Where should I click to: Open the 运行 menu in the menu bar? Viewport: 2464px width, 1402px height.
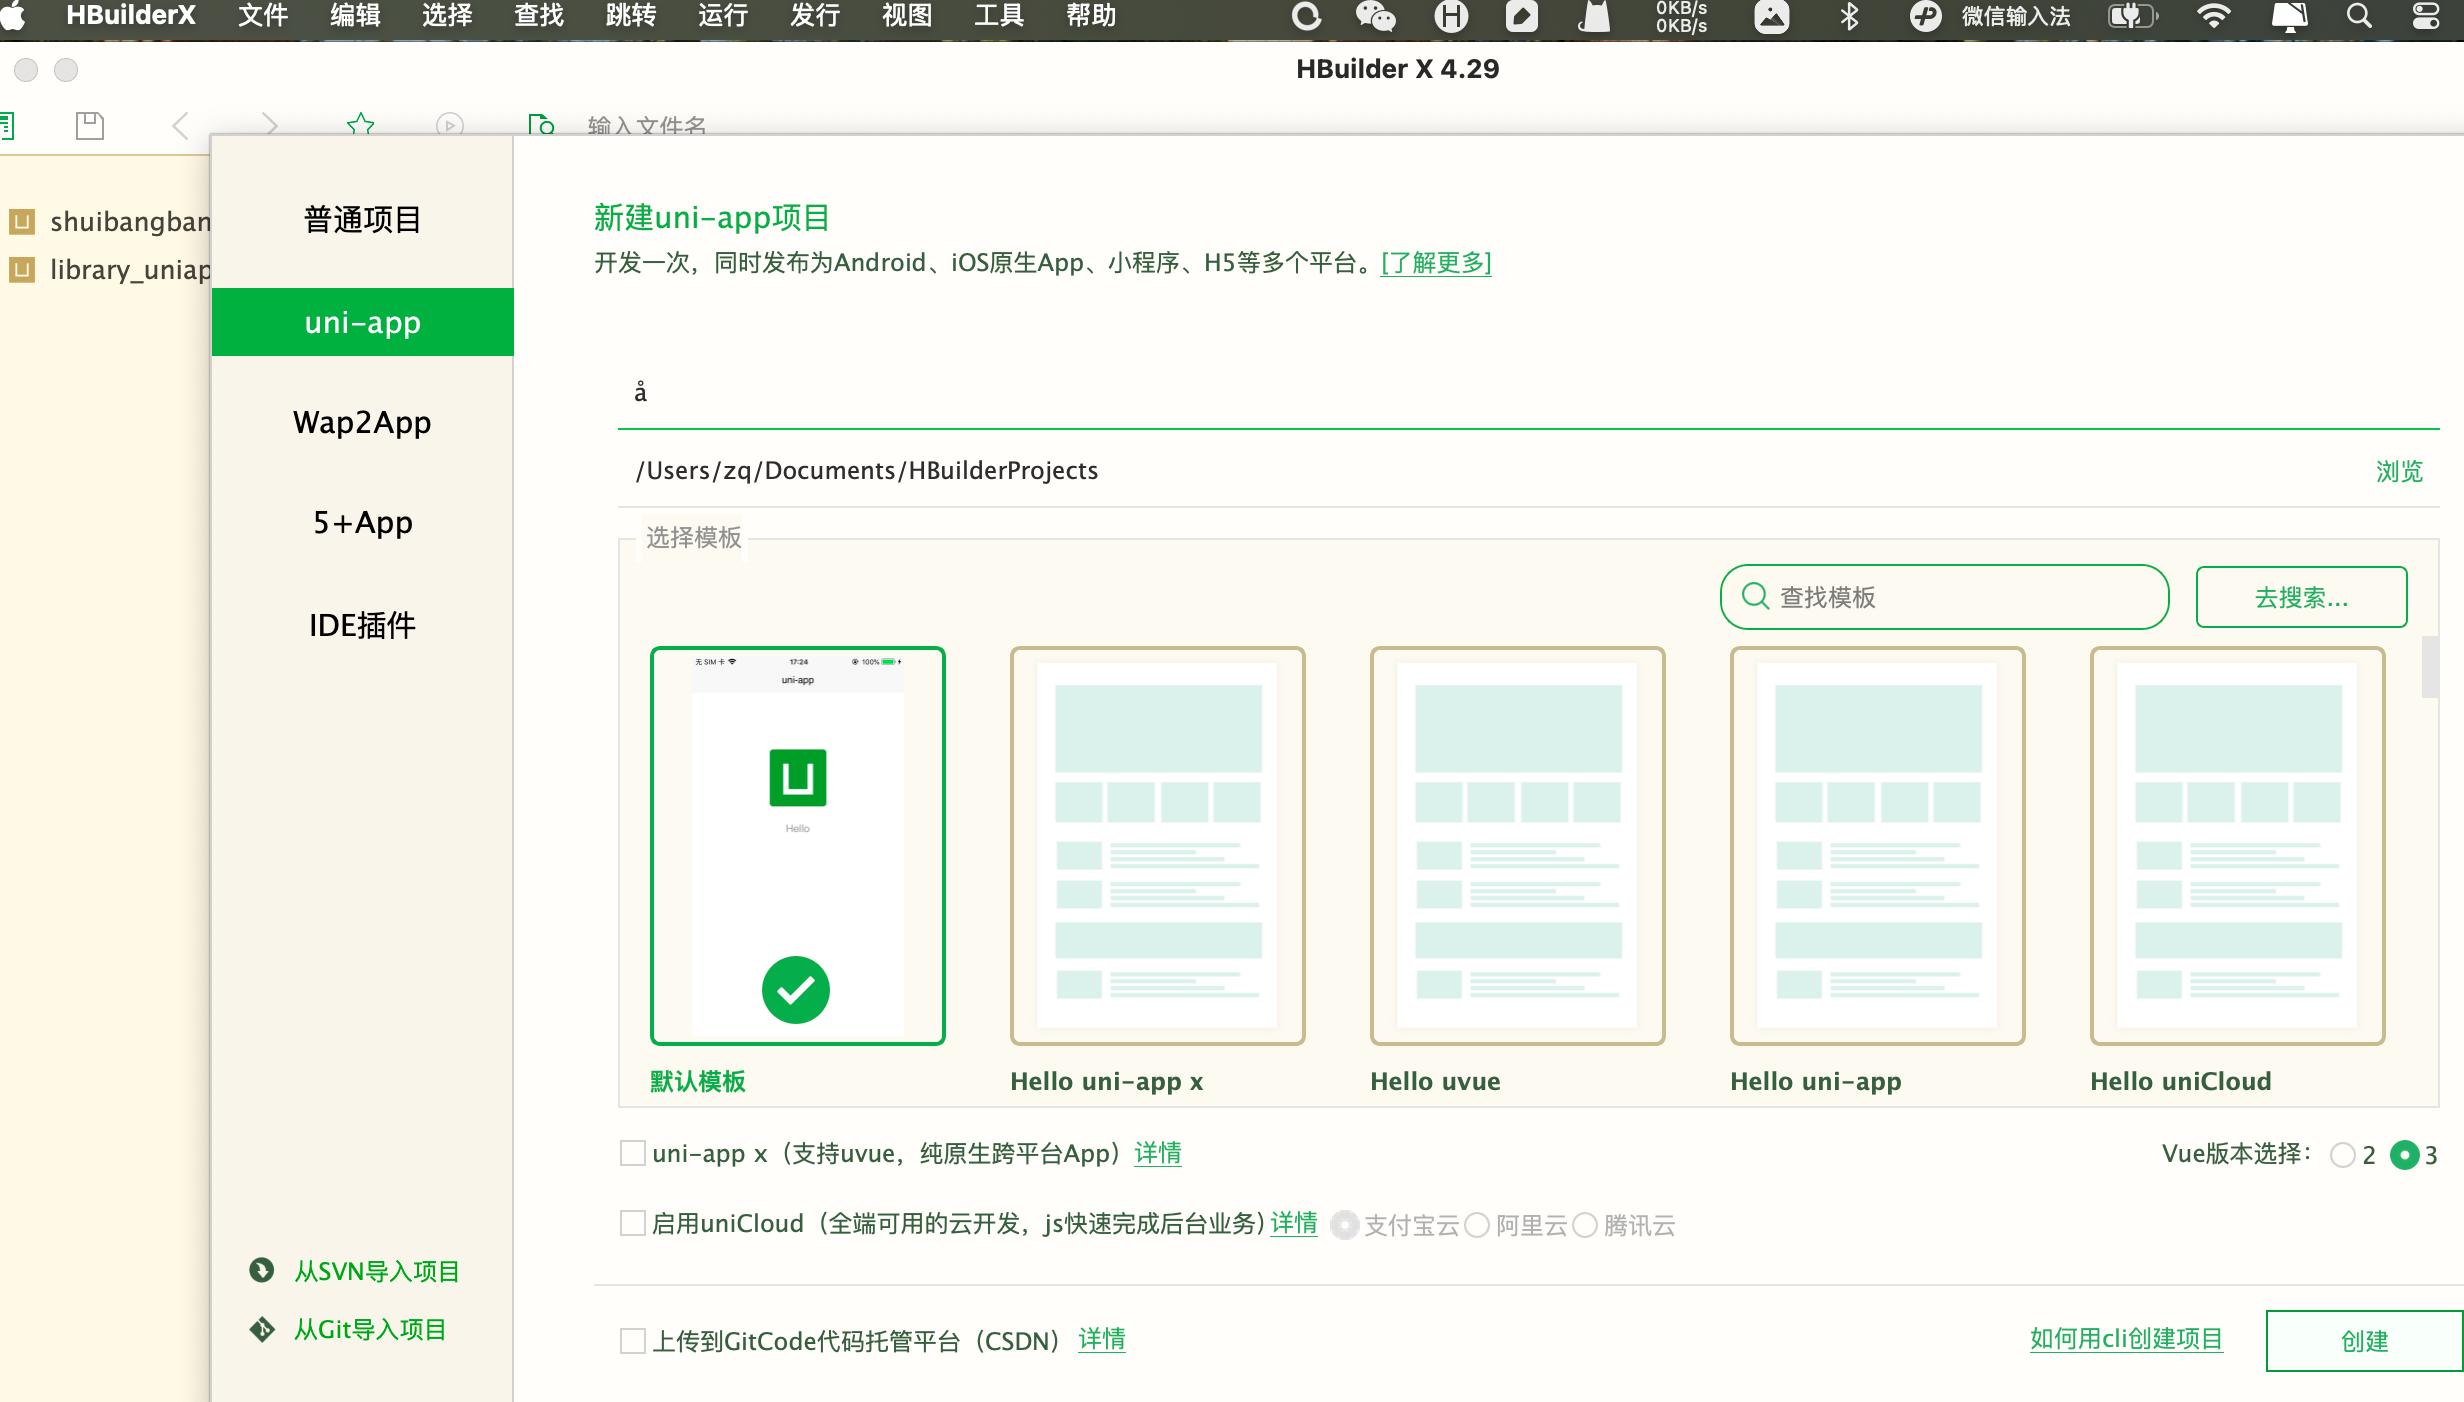(x=722, y=16)
